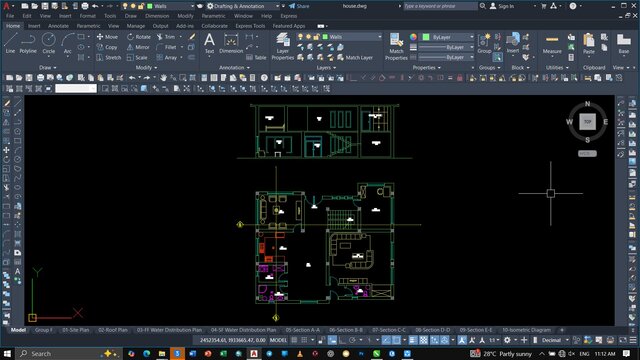Click the Rotate tool
This screenshot has width=640, height=360.
139,37
